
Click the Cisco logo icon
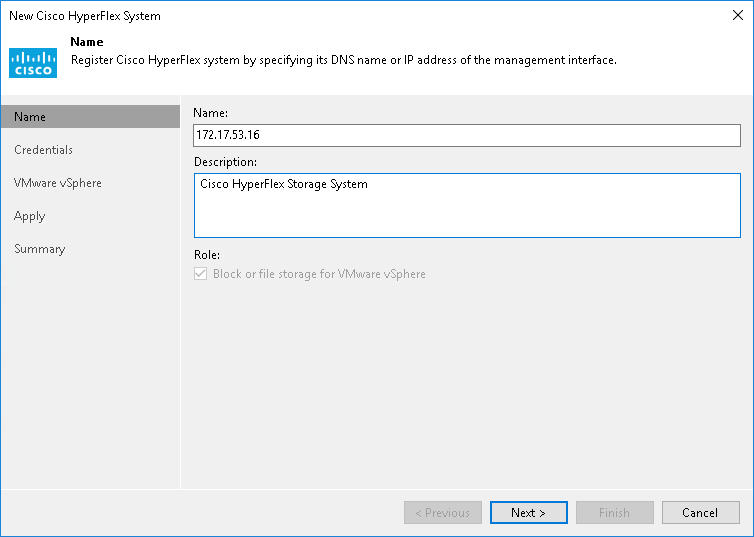(x=33, y=62)
